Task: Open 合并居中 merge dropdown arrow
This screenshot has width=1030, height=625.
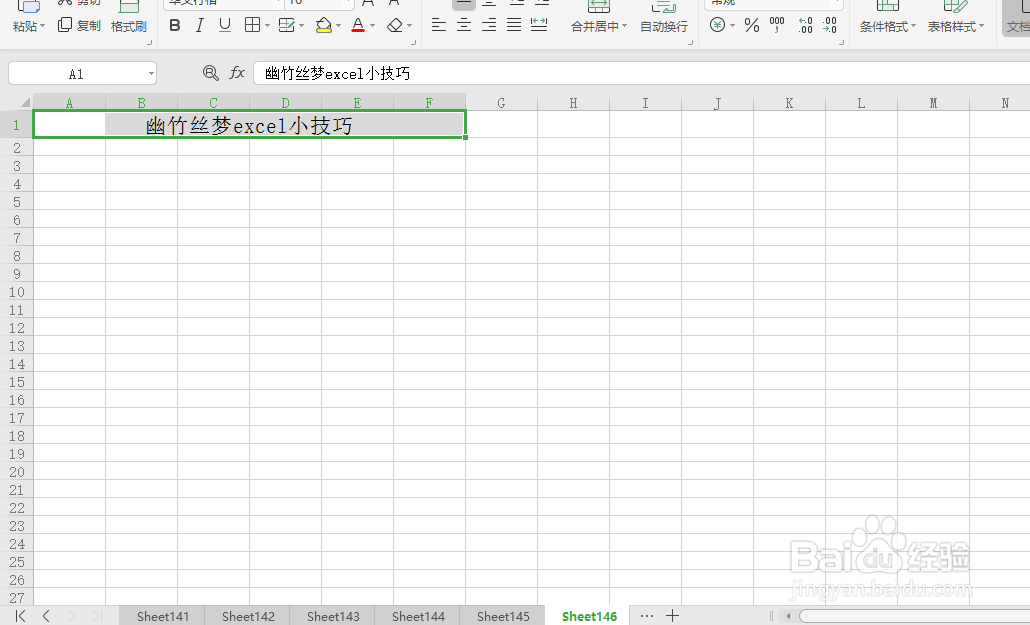Action: pyautogui.click(x=624, y=26)
